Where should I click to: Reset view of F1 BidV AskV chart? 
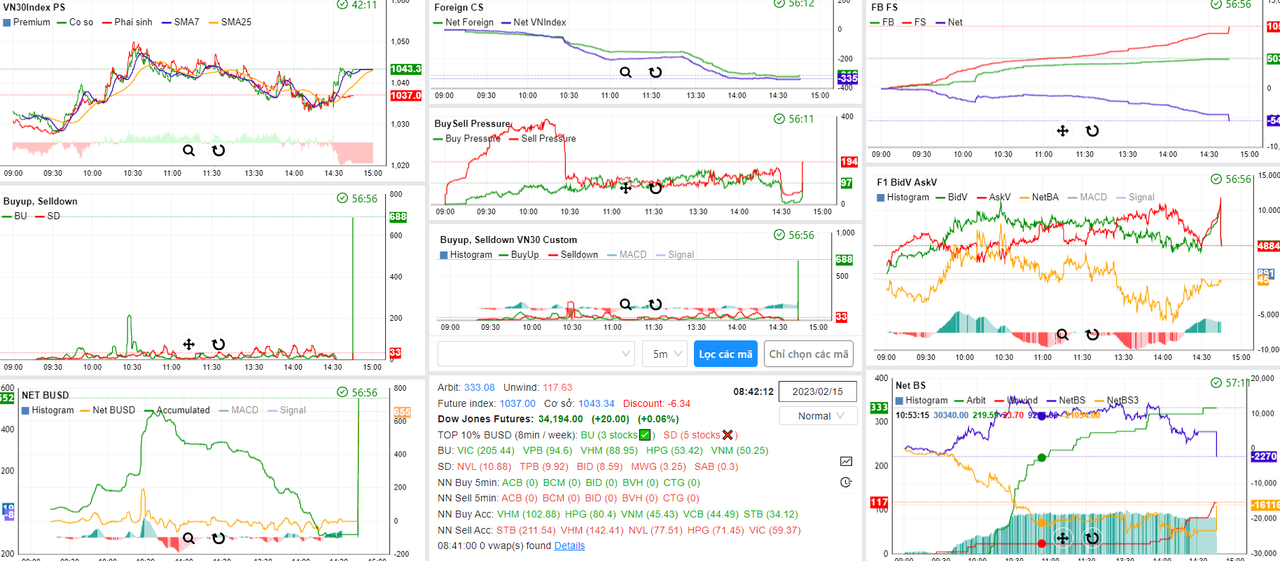click(1092, 335)
